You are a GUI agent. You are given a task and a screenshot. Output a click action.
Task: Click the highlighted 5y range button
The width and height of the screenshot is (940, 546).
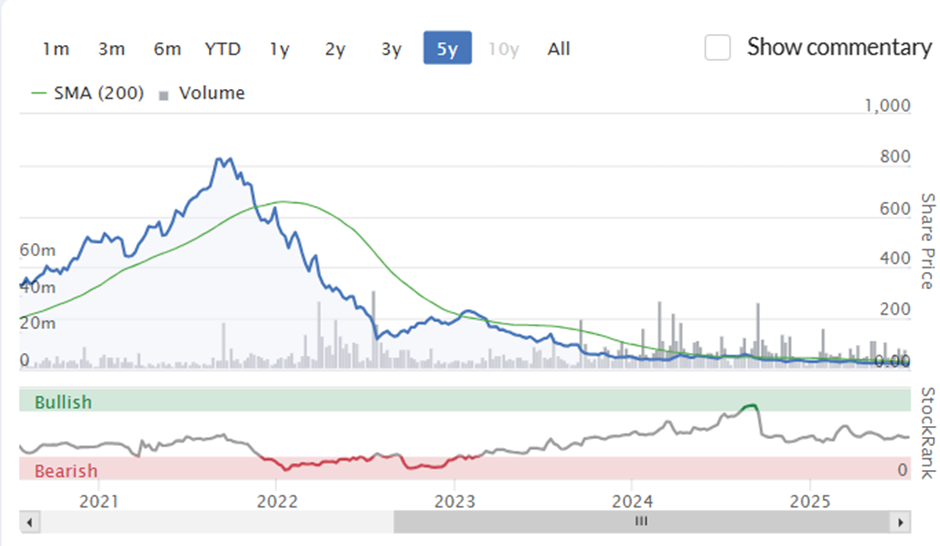tap(447, 48)
